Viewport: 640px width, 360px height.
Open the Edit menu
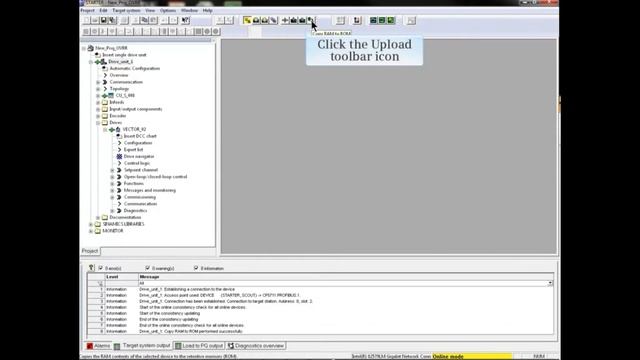(x=103, y=10)
